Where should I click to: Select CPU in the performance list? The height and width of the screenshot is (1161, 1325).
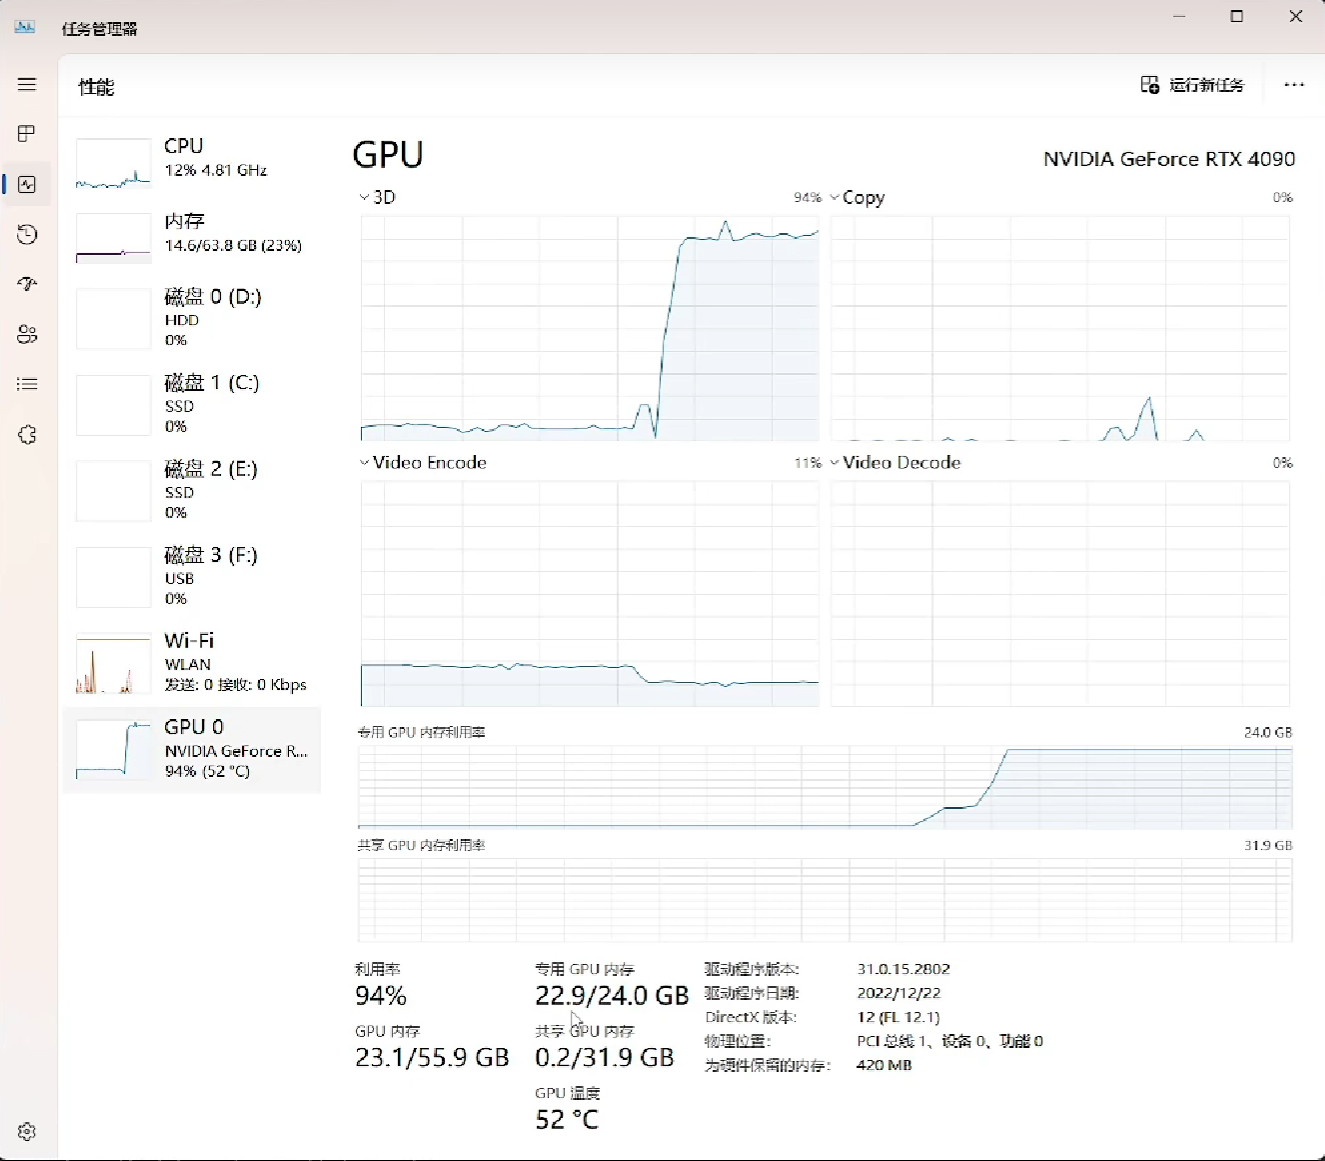pos(192,158)
